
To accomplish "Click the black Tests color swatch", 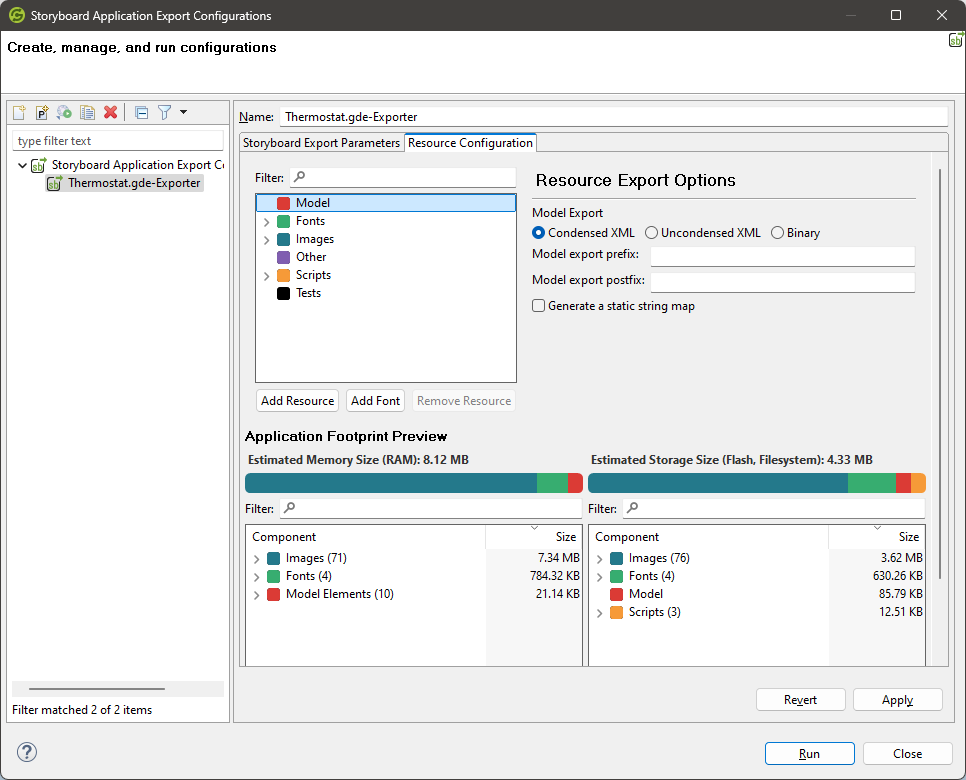I will click(x=283, y=293).
